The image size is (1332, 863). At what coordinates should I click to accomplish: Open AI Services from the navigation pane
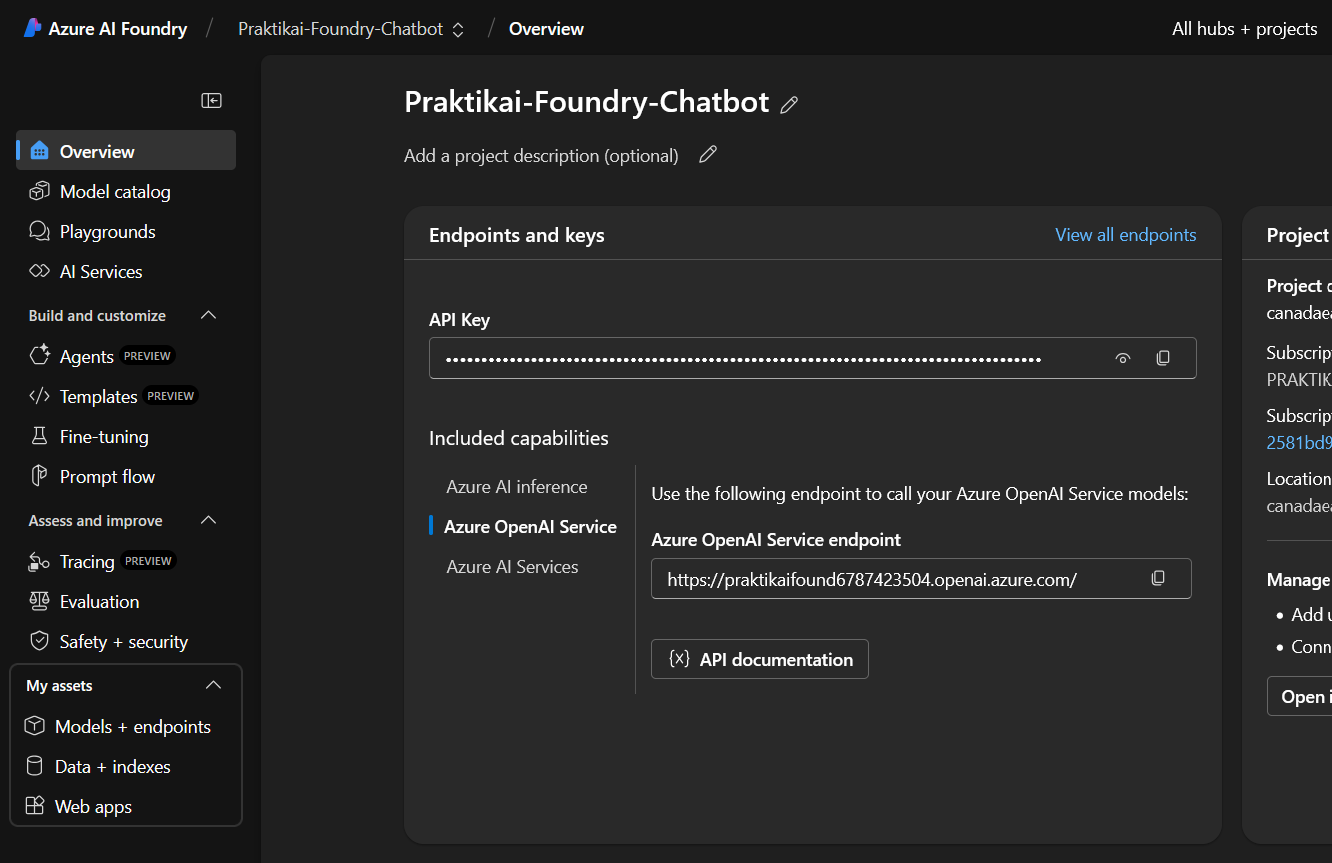pyautogui.click(x=101, y=271)
